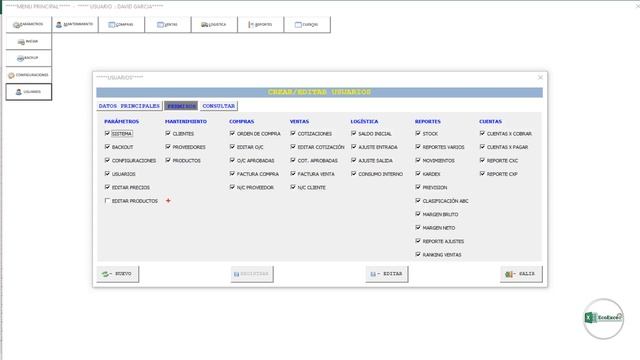This screenshot has width=640, height=360.
Task: Toggle the Clientes checkbox
Action: [168, 133]
